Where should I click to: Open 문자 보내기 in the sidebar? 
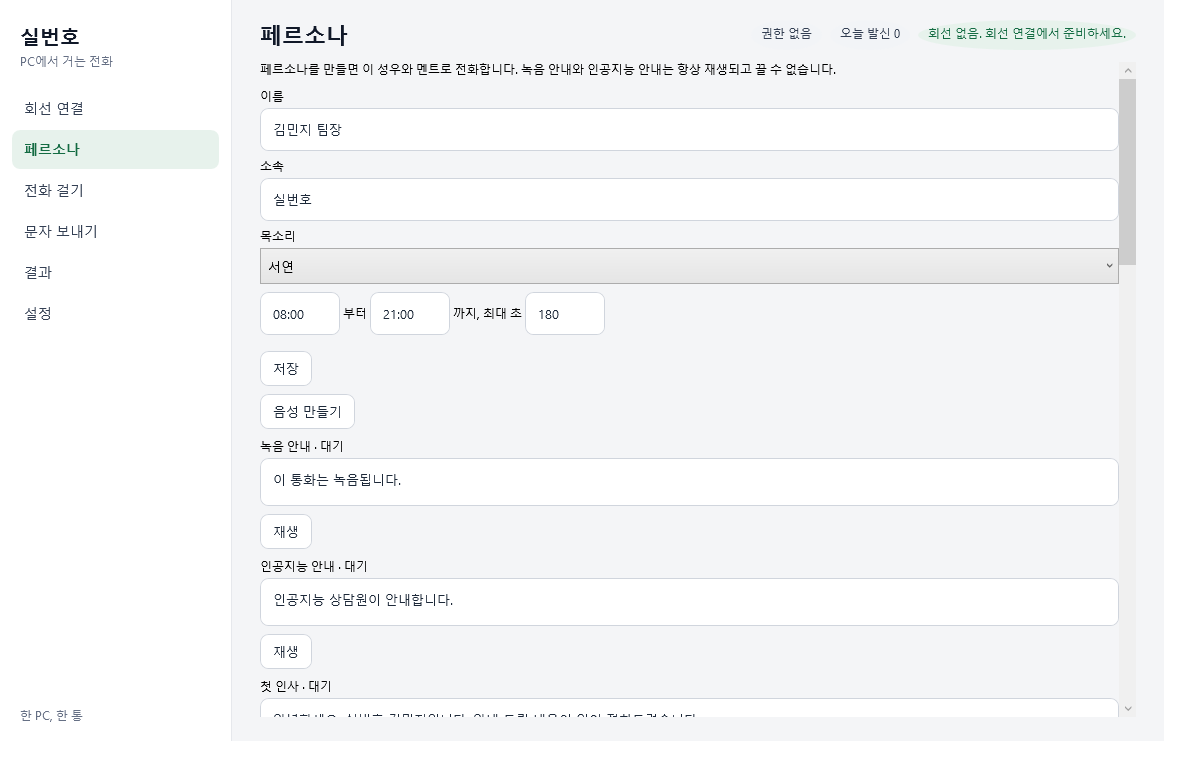pyautogui.click(x=115, y=231)
